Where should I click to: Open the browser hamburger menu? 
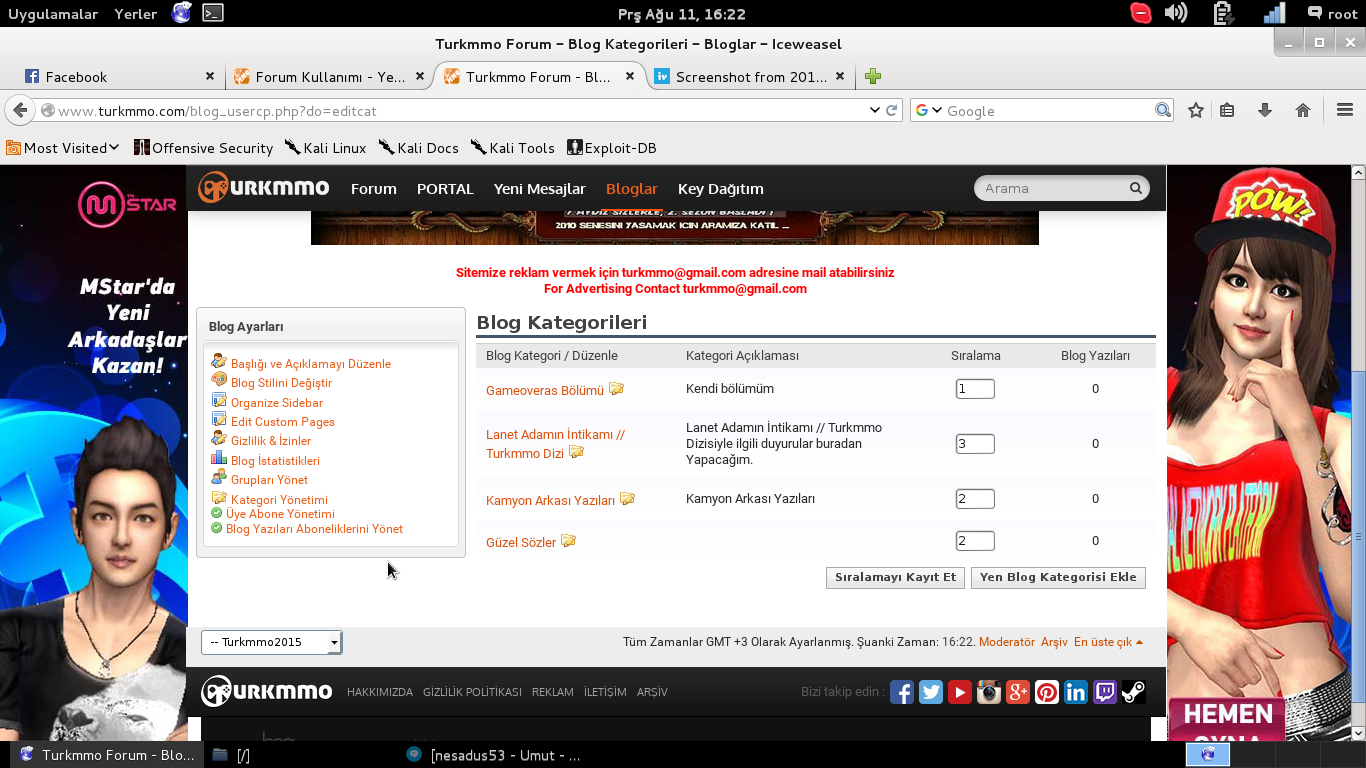[1345, 110]
